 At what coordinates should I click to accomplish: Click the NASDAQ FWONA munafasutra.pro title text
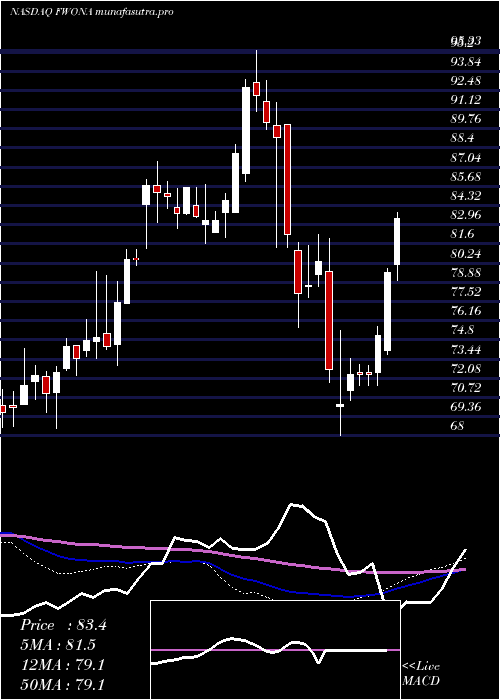coord(92,12)
